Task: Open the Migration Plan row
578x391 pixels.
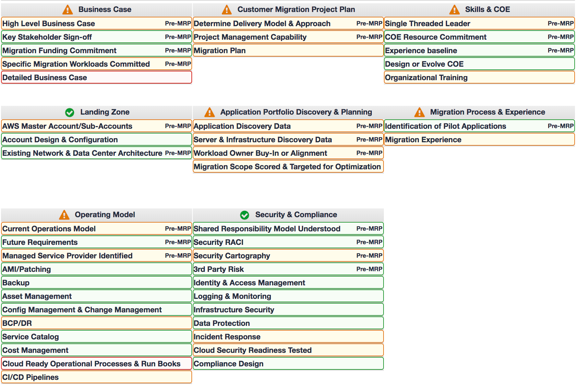Action: tap(288, 50)
